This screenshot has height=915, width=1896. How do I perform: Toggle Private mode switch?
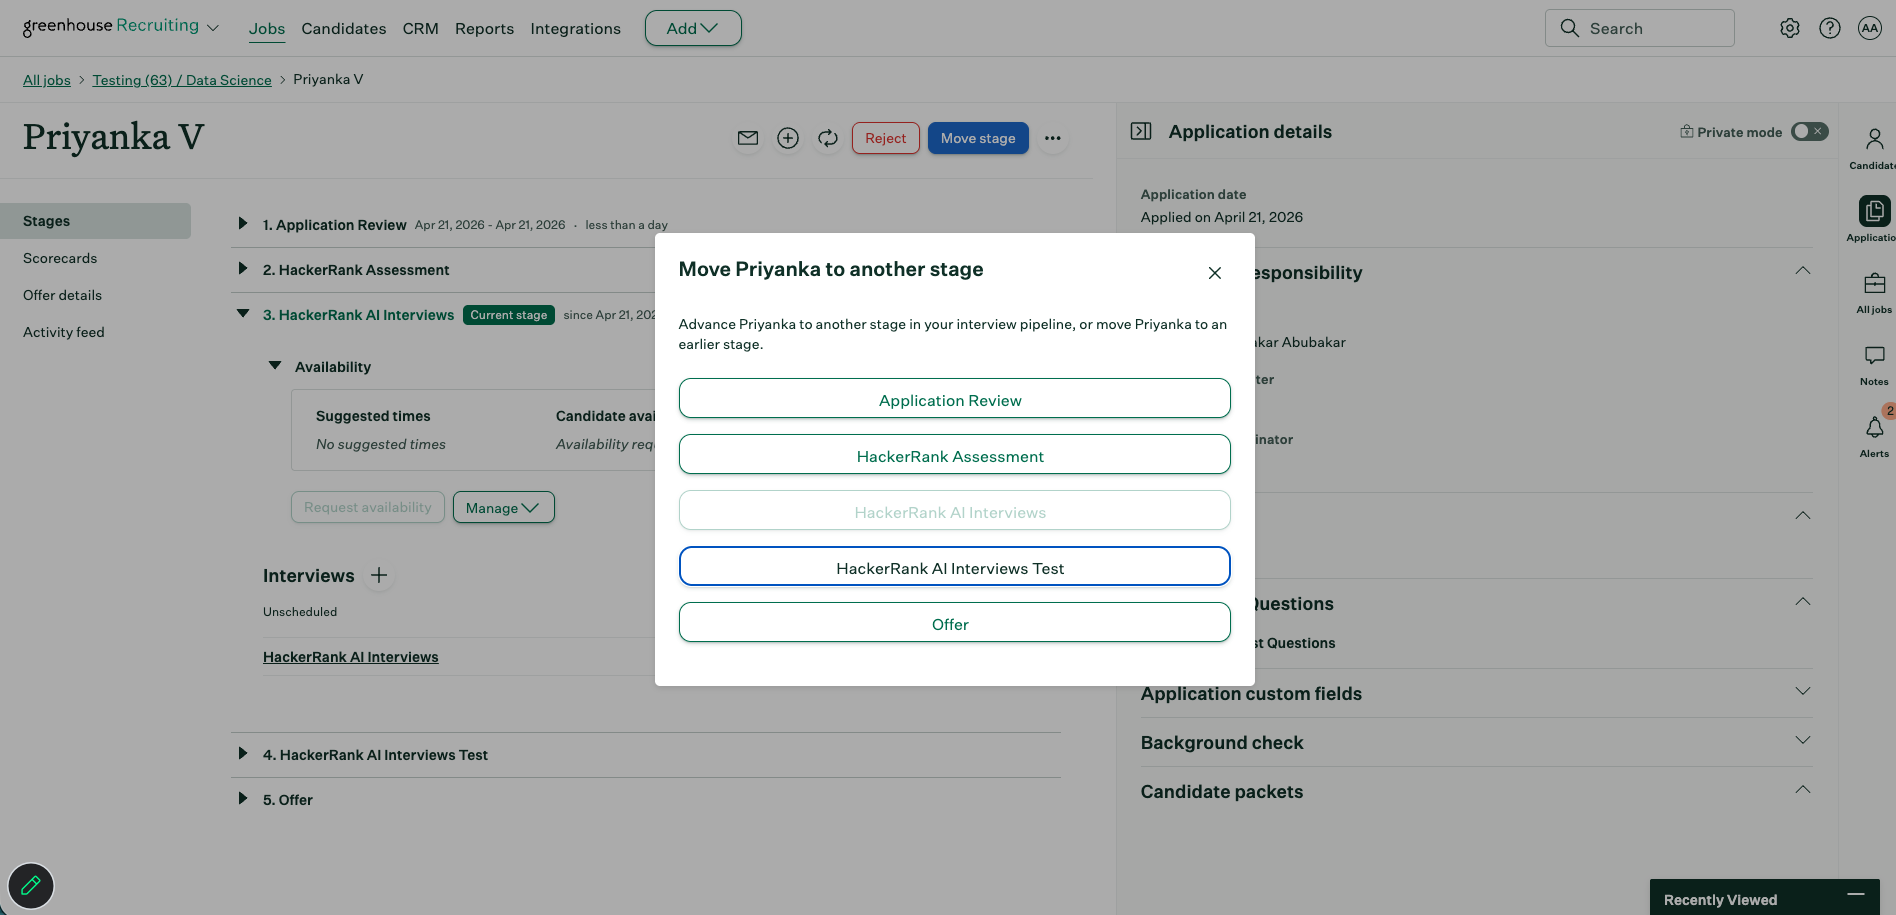click(1809, 131)
